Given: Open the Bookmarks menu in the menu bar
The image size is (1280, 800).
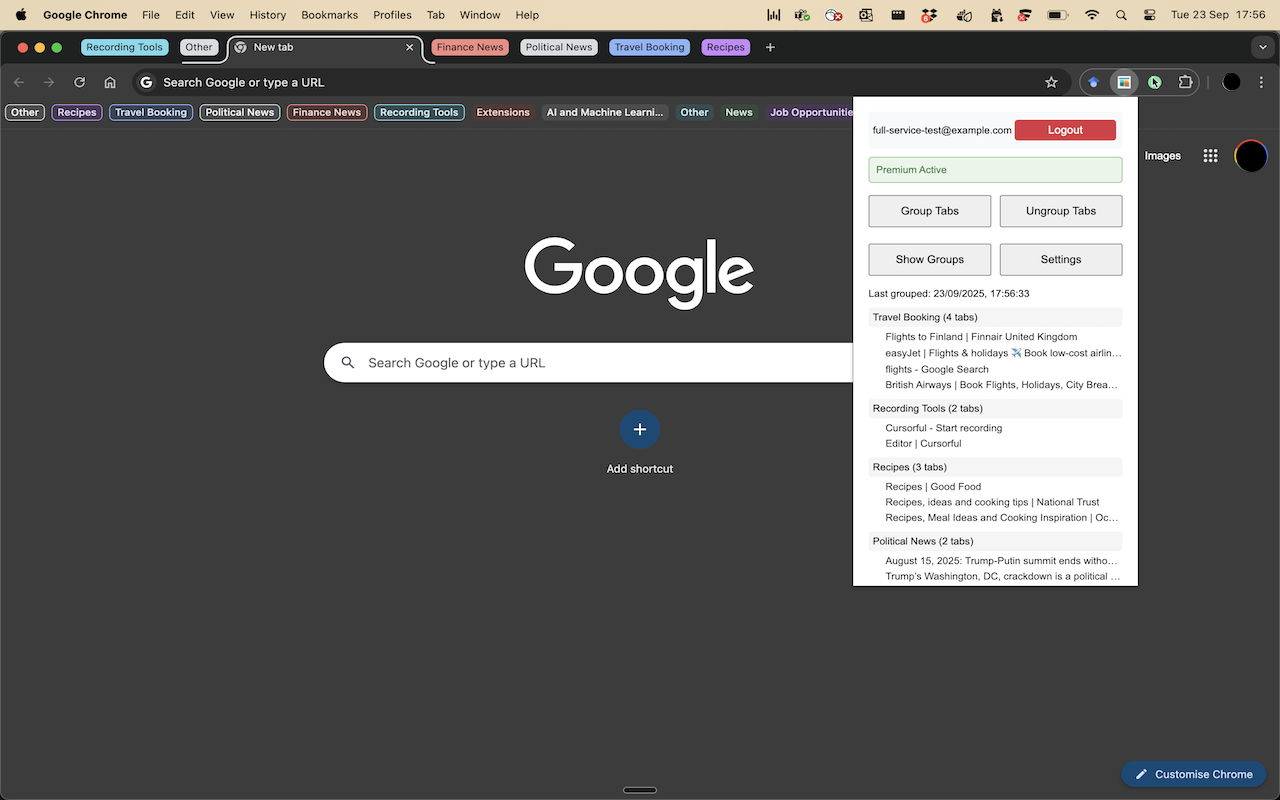Looking at the screenshot, I should point(329,15).
